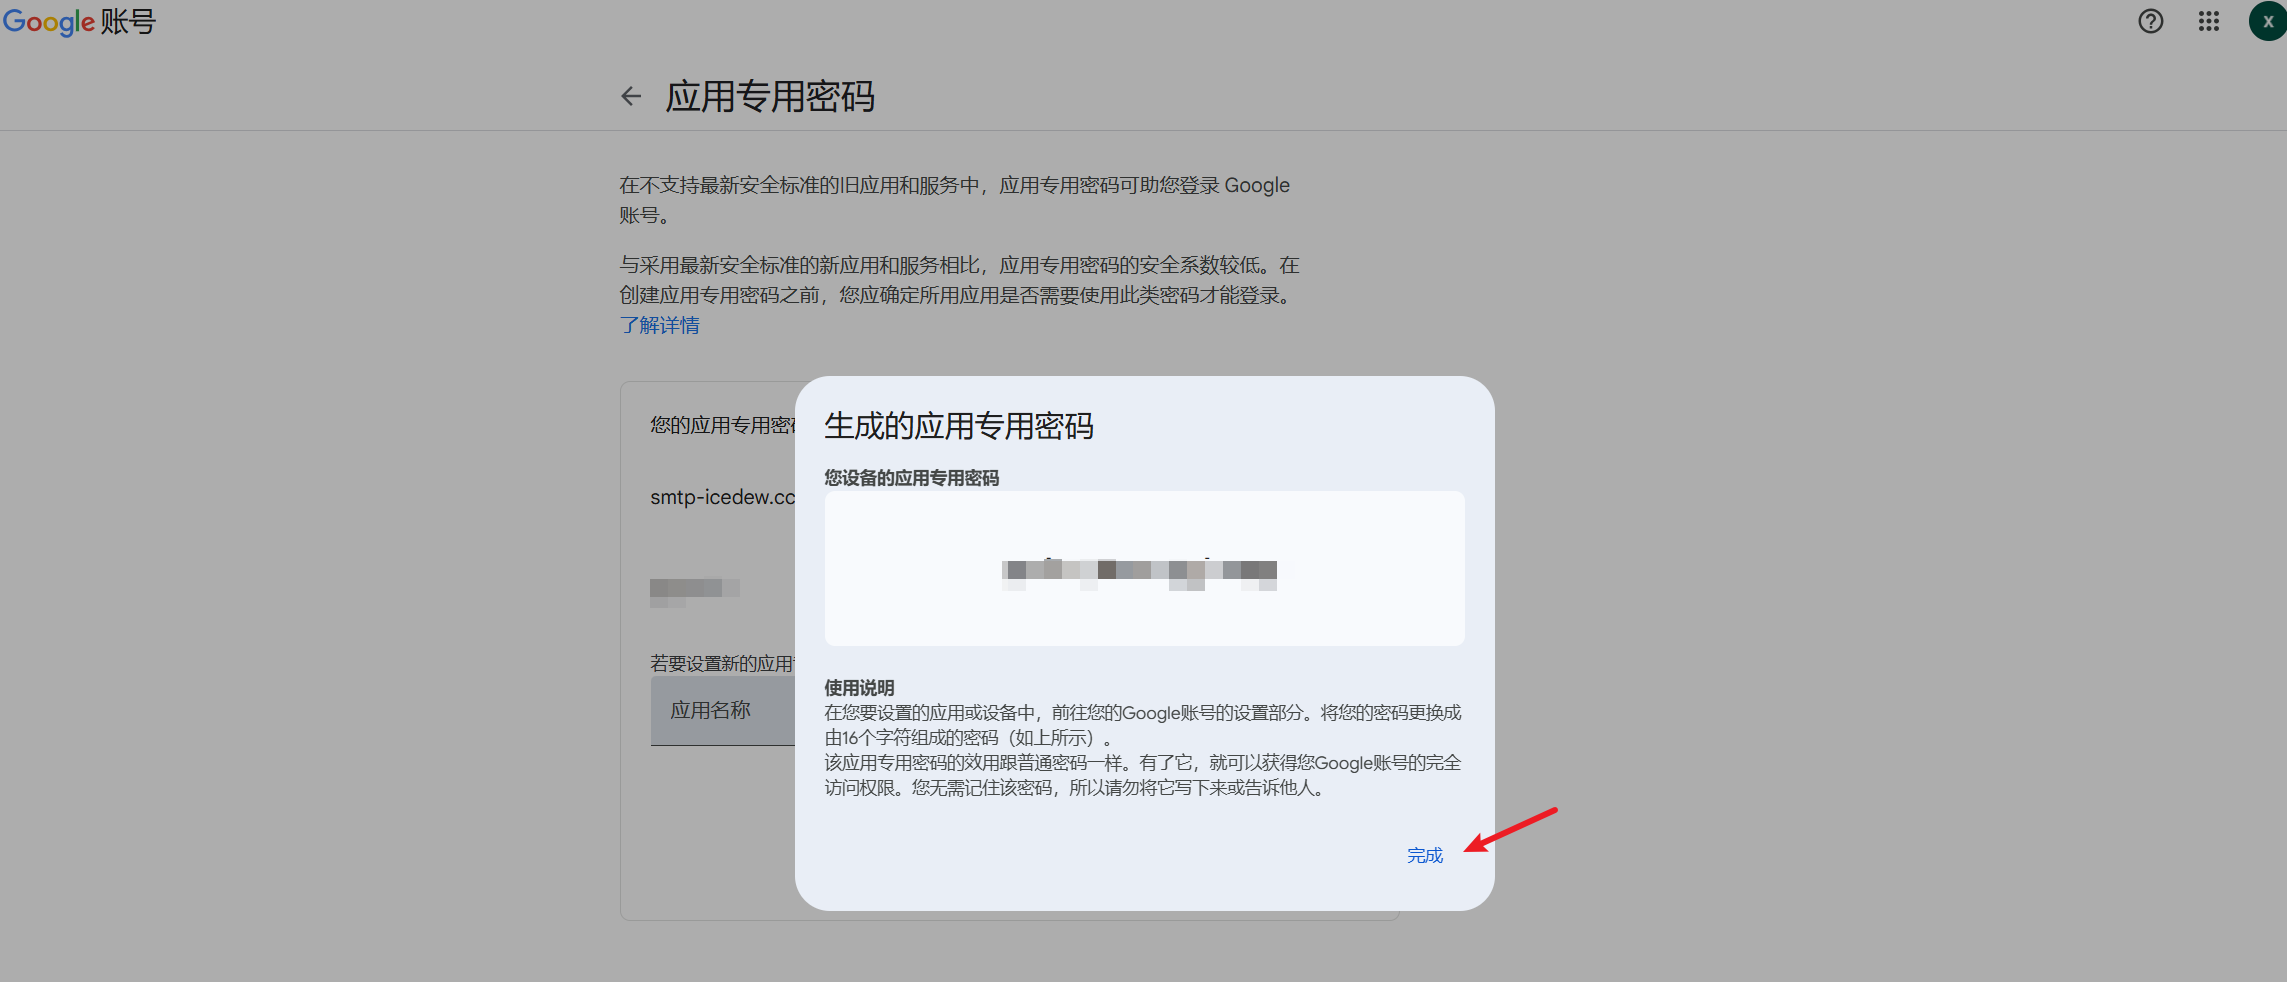2287x982 pixels.
Task: Click the blurred generated password text
Action: [1139, 571]
